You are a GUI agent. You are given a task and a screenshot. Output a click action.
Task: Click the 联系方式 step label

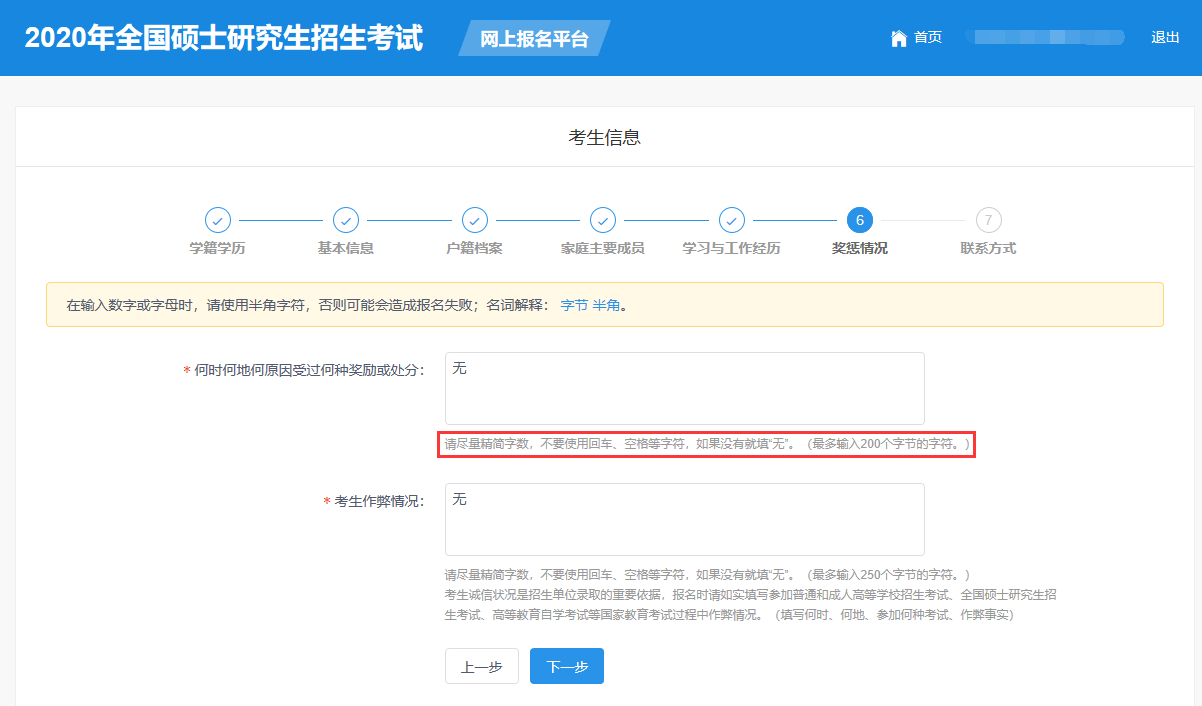click(x=987, y=248)
